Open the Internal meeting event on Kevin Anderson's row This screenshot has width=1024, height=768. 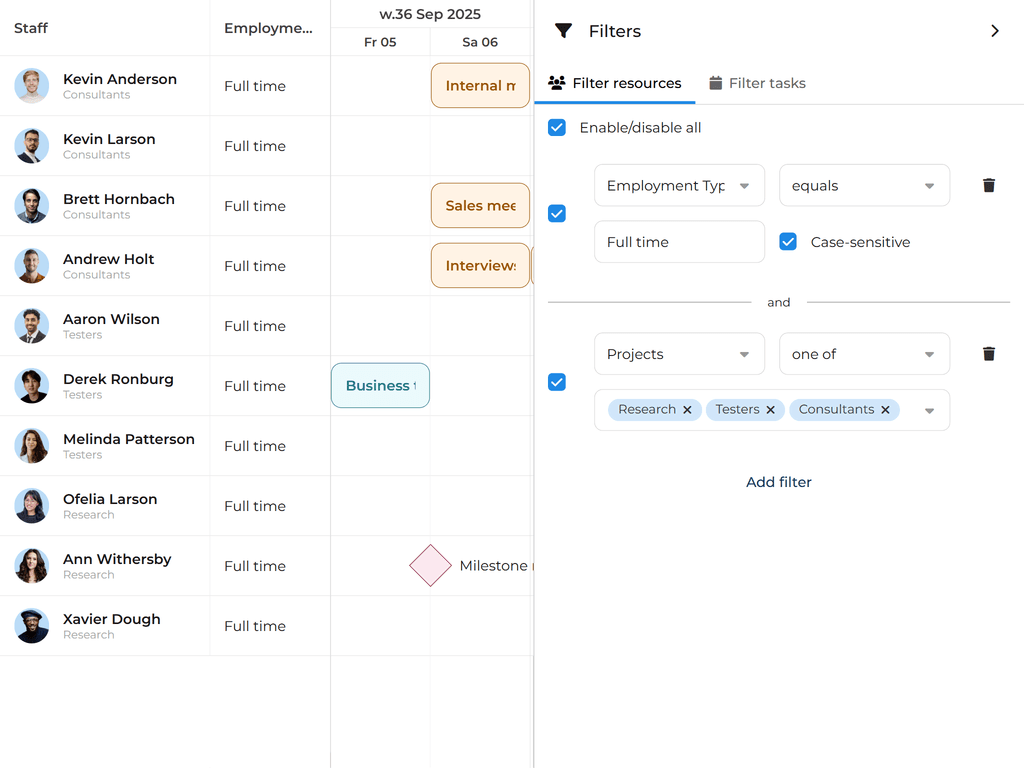(x=480, y=86)
